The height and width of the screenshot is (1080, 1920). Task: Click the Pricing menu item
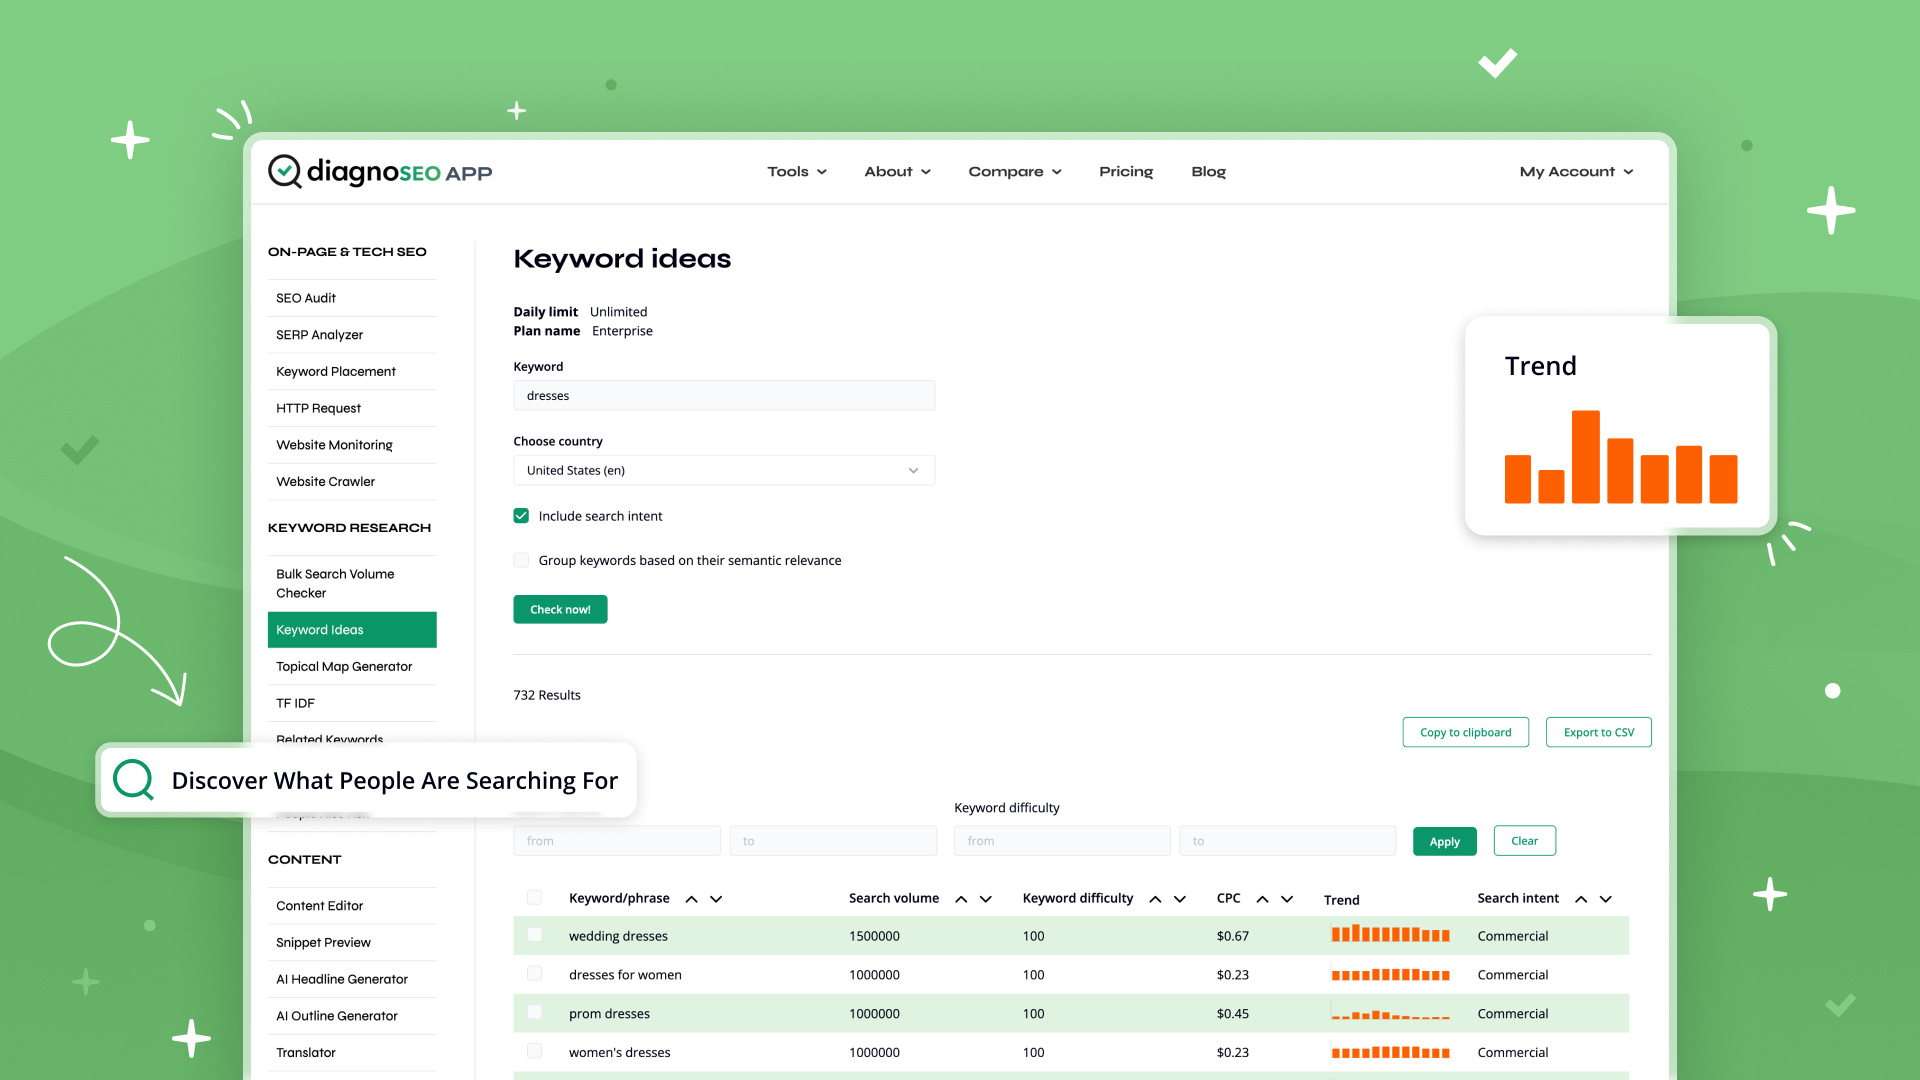(x=1124, y=171)
